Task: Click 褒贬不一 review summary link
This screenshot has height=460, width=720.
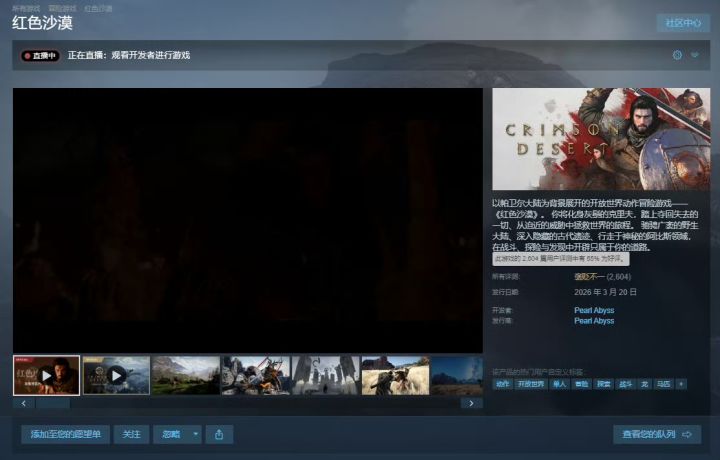Action: [589, 277]
